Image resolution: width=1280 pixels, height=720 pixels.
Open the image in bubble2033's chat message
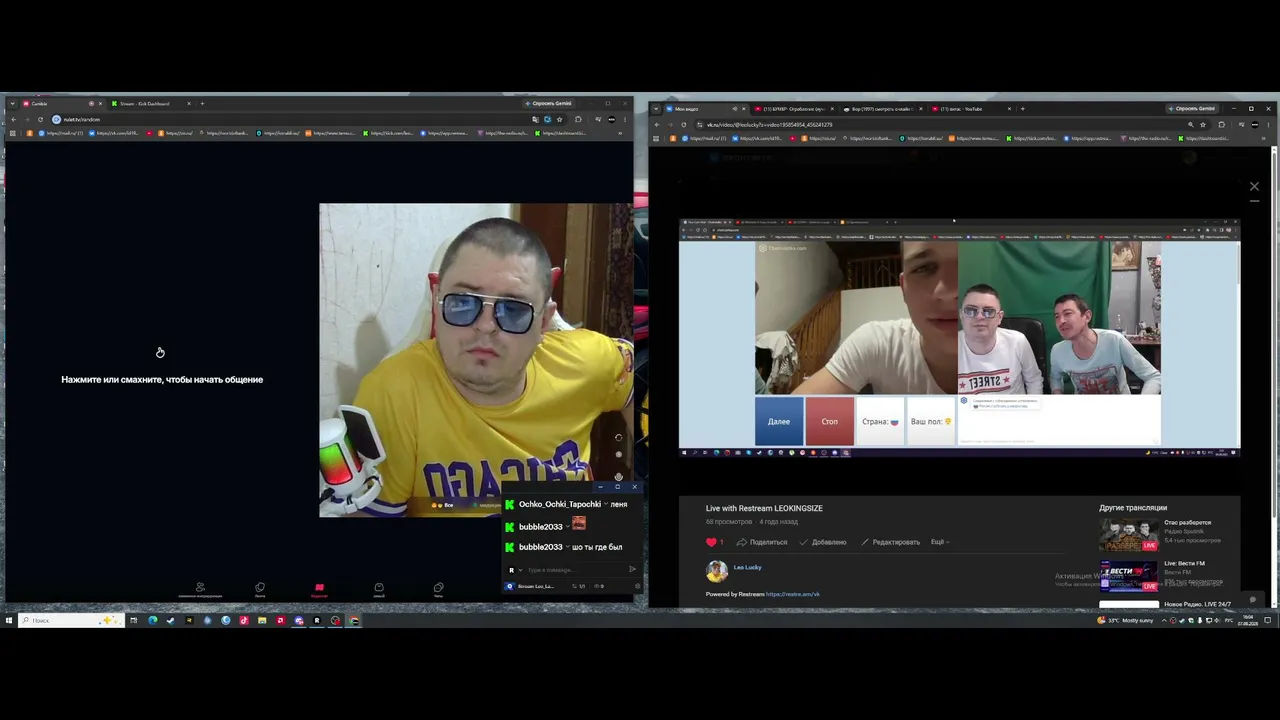[x=578, y=524]
